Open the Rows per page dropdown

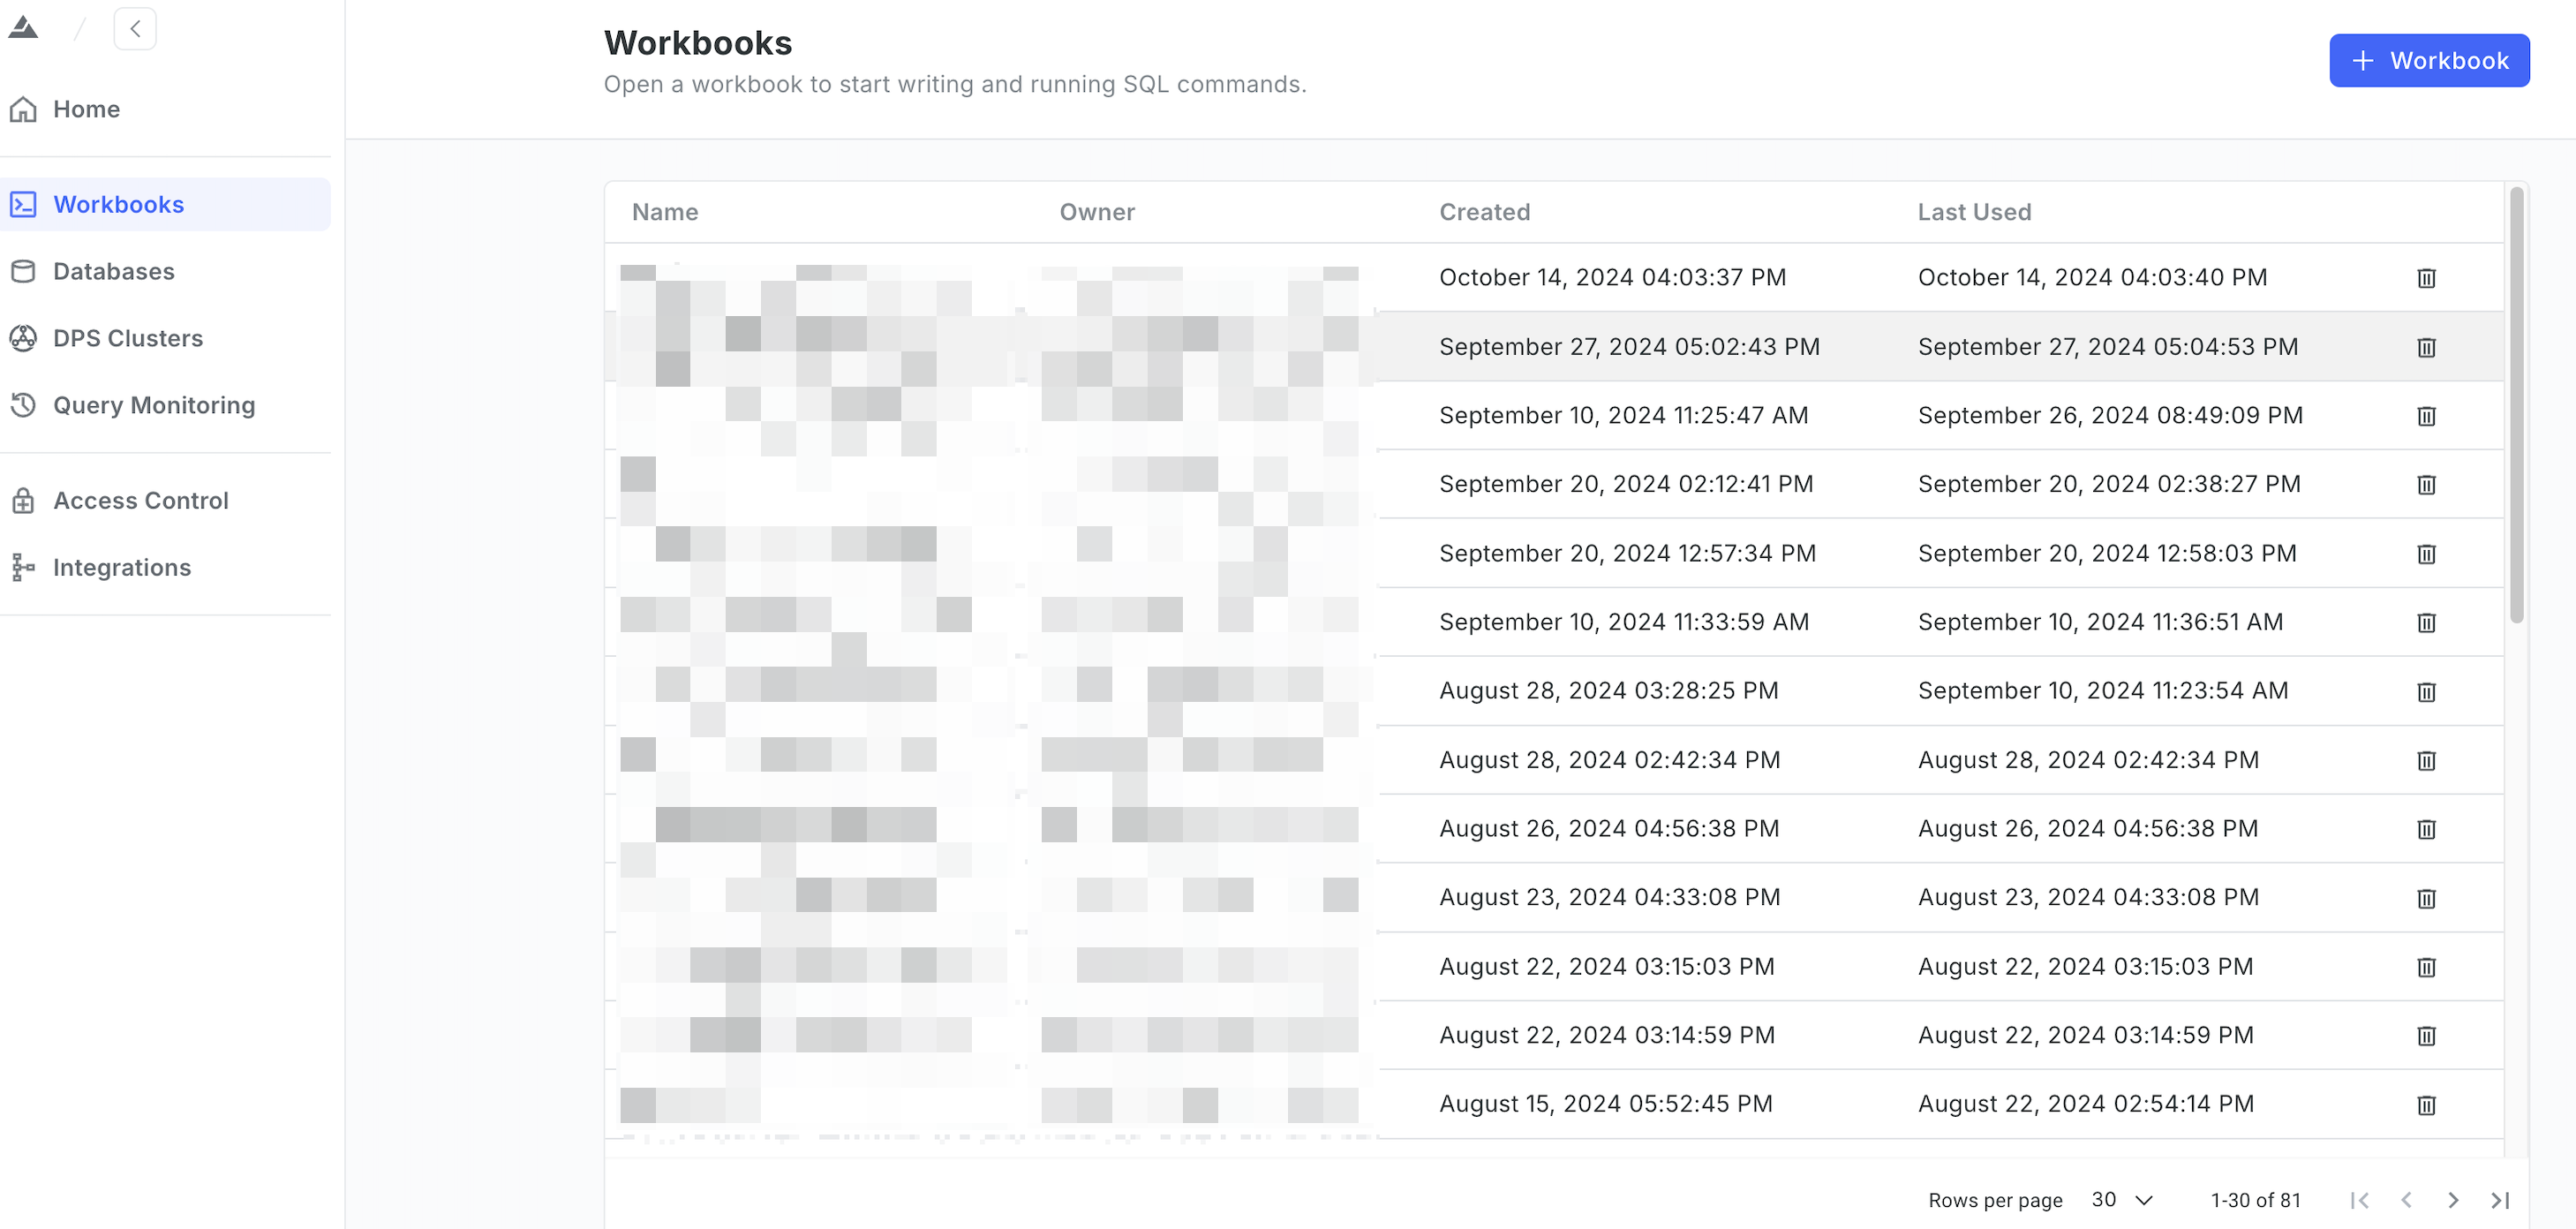(2121, 1200)
